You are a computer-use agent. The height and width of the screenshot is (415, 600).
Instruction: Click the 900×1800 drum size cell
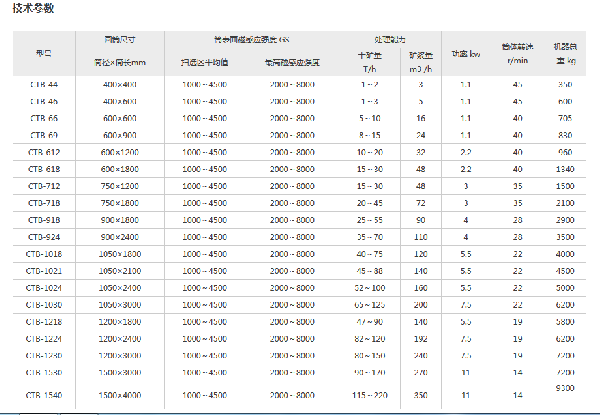[x=120, y=220]
